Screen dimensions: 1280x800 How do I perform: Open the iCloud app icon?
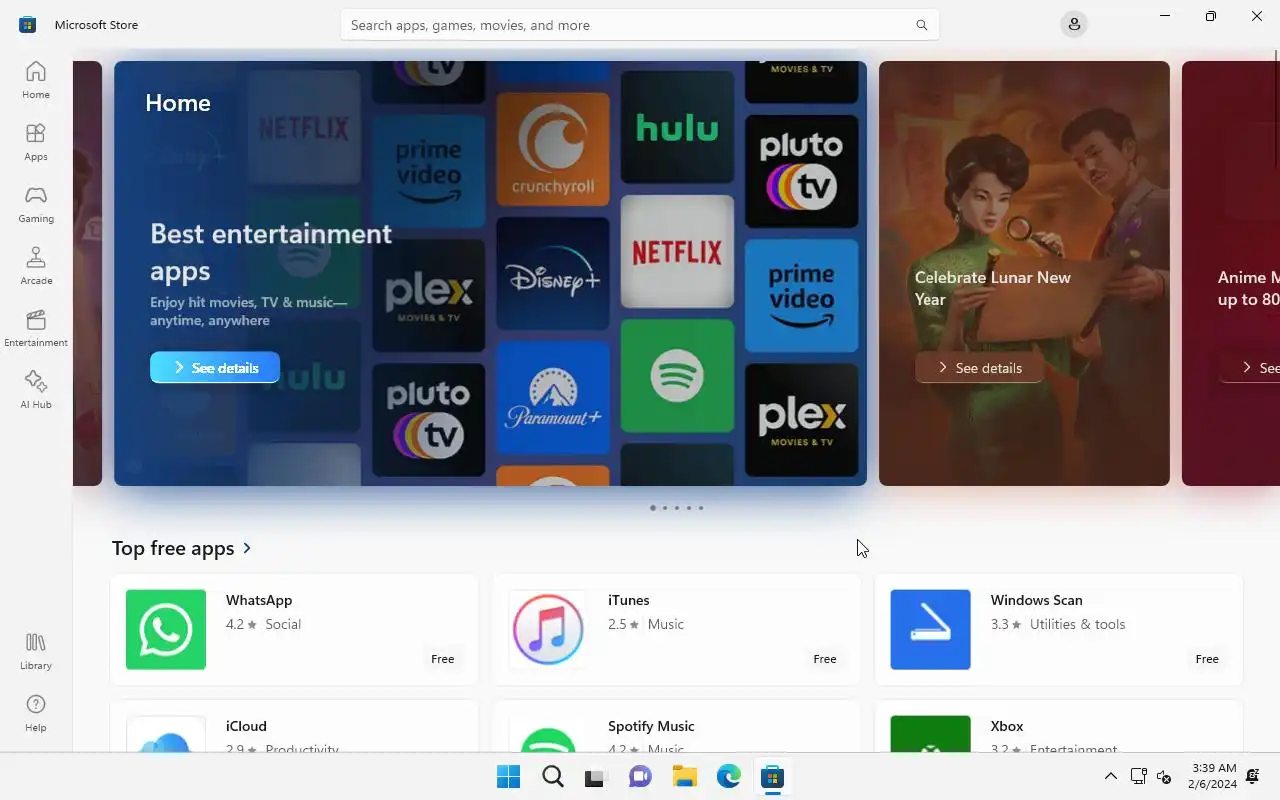166,733
